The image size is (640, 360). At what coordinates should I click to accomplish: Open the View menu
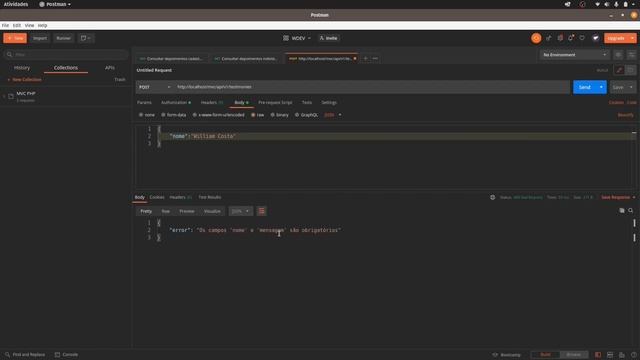(x=29, y=25)
